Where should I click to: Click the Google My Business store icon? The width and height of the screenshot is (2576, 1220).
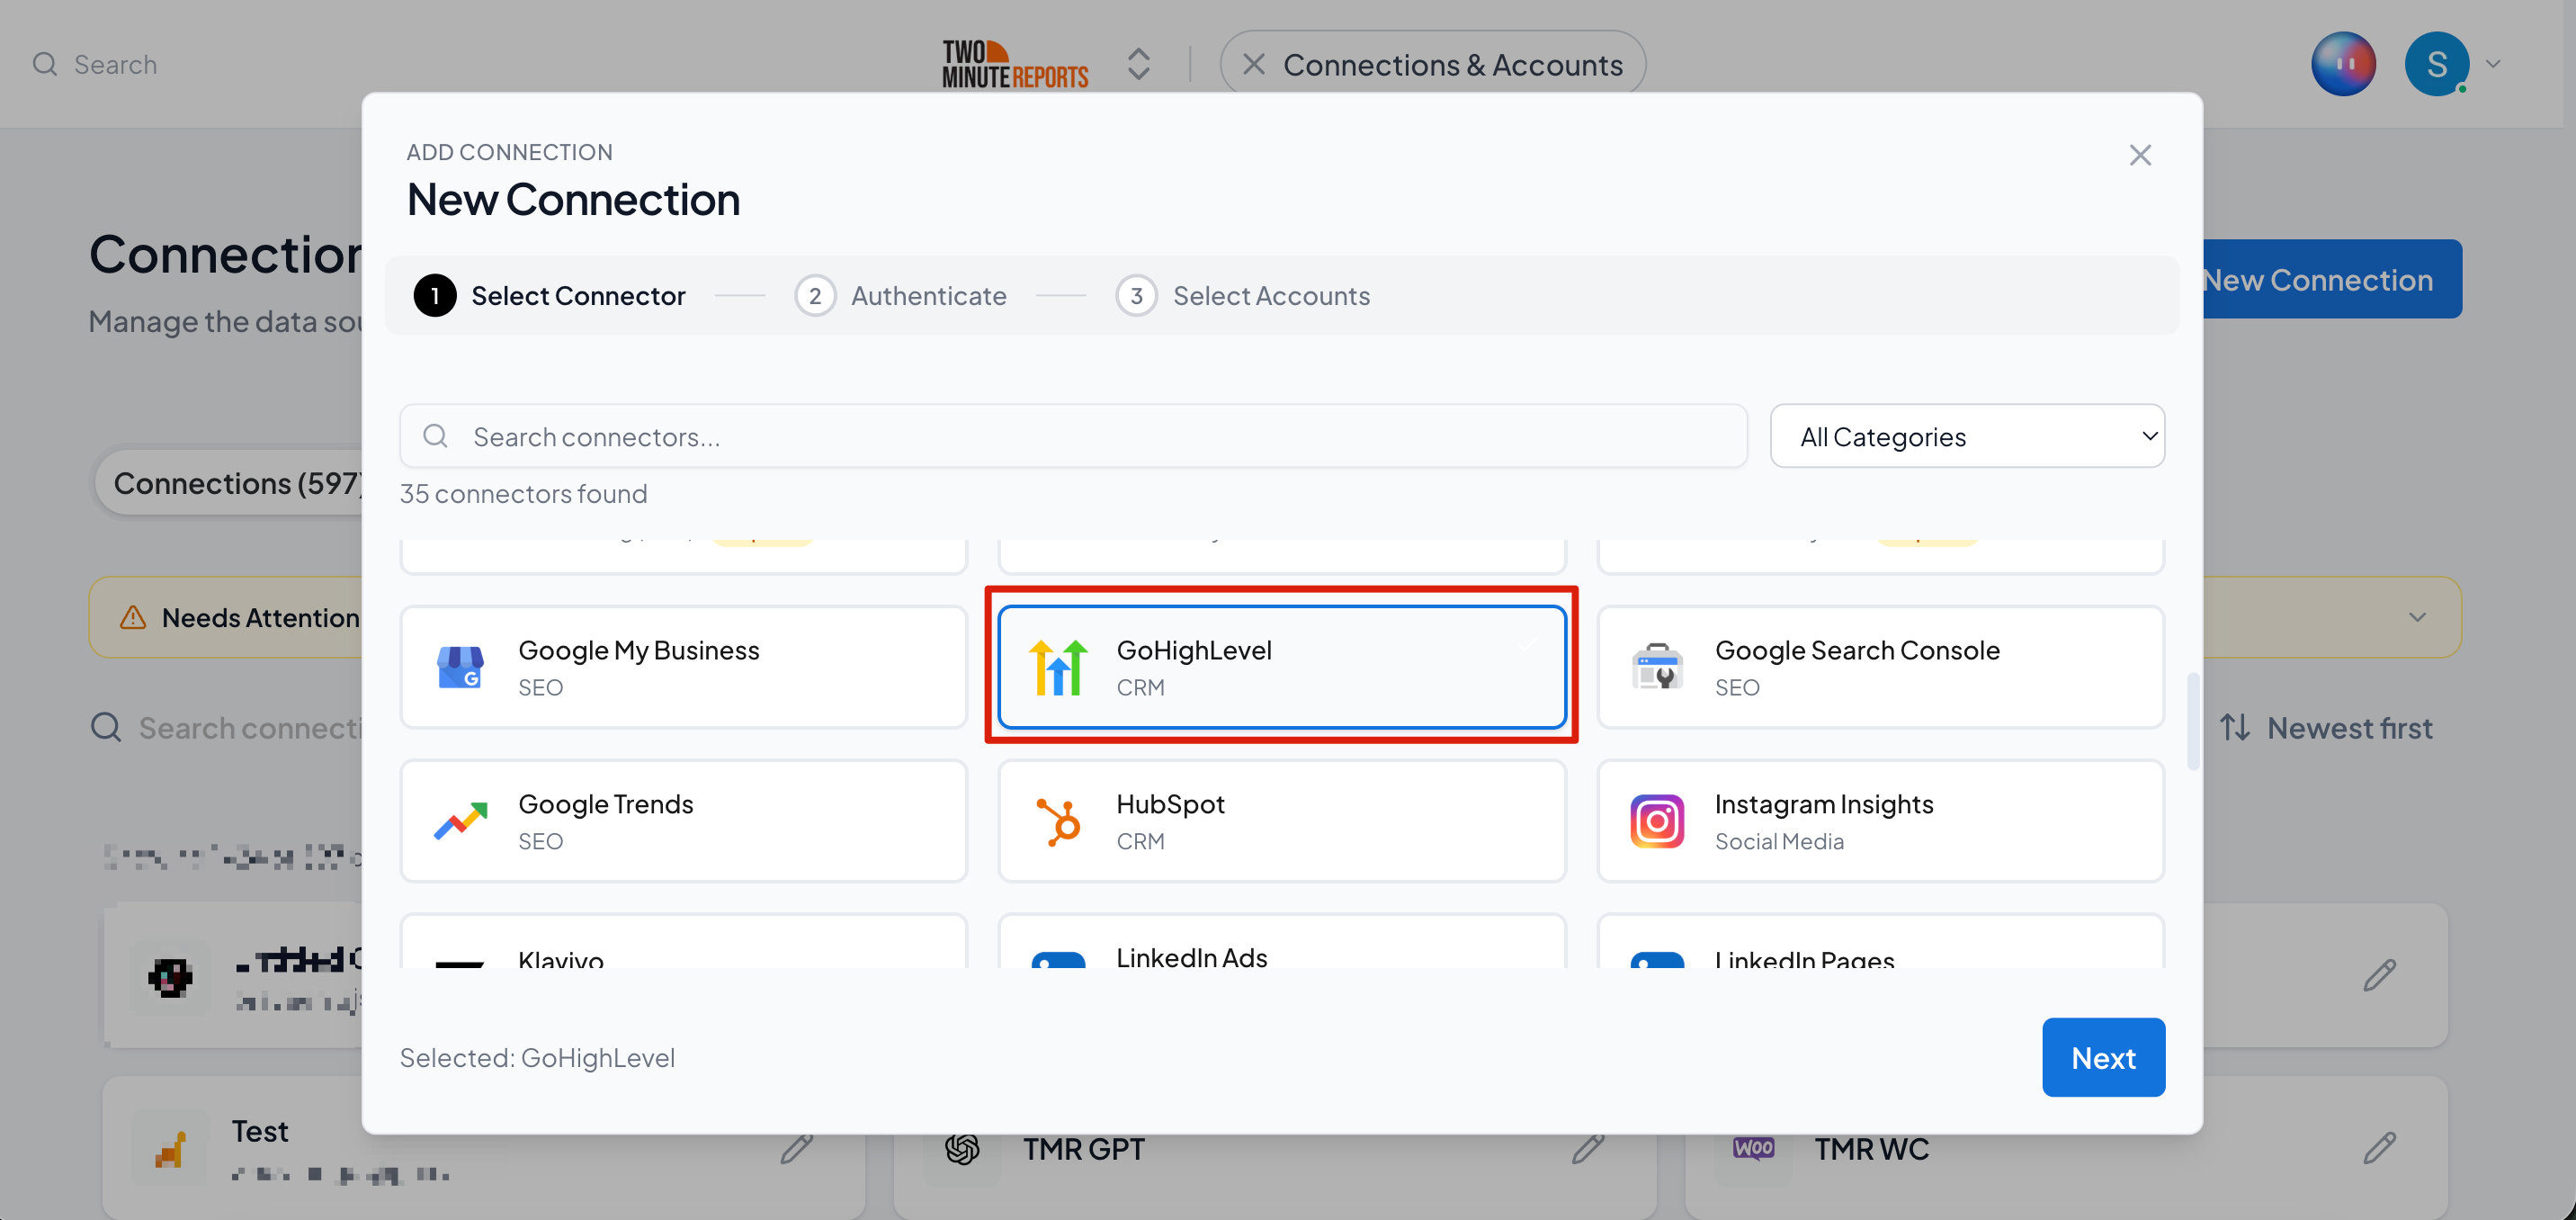pyautogui.click(x=460, y=667)
